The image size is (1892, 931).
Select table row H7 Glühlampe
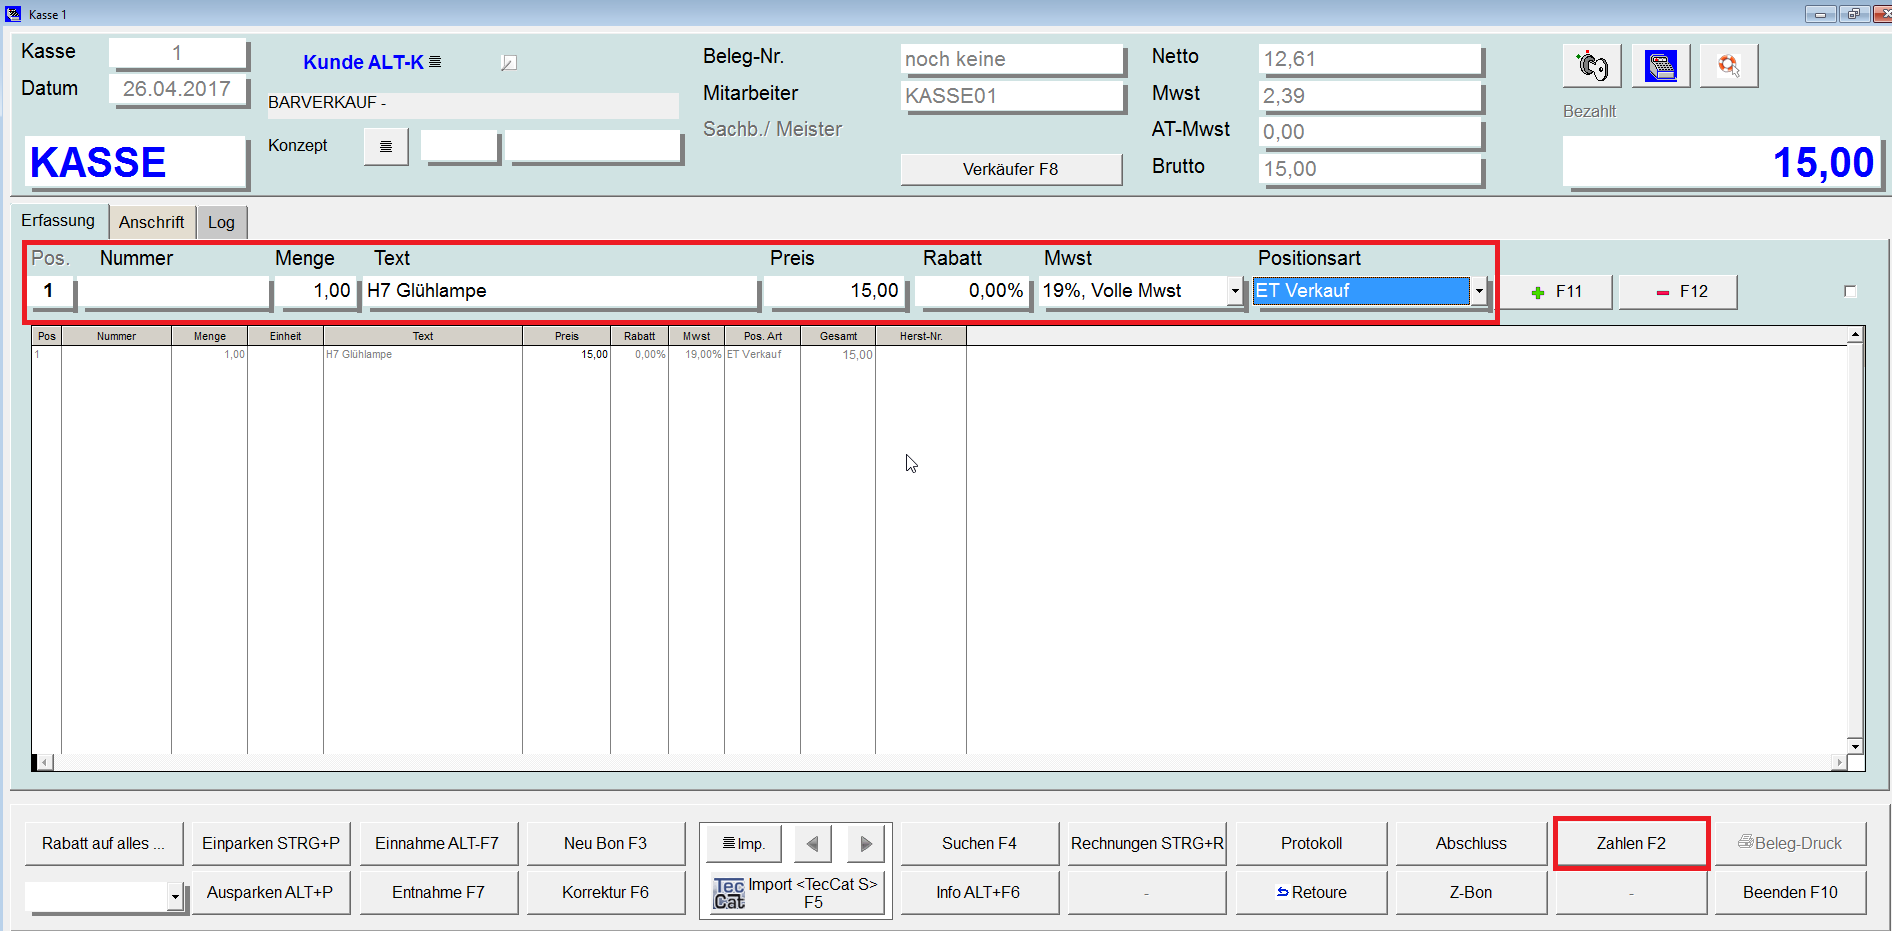(500, 354)
